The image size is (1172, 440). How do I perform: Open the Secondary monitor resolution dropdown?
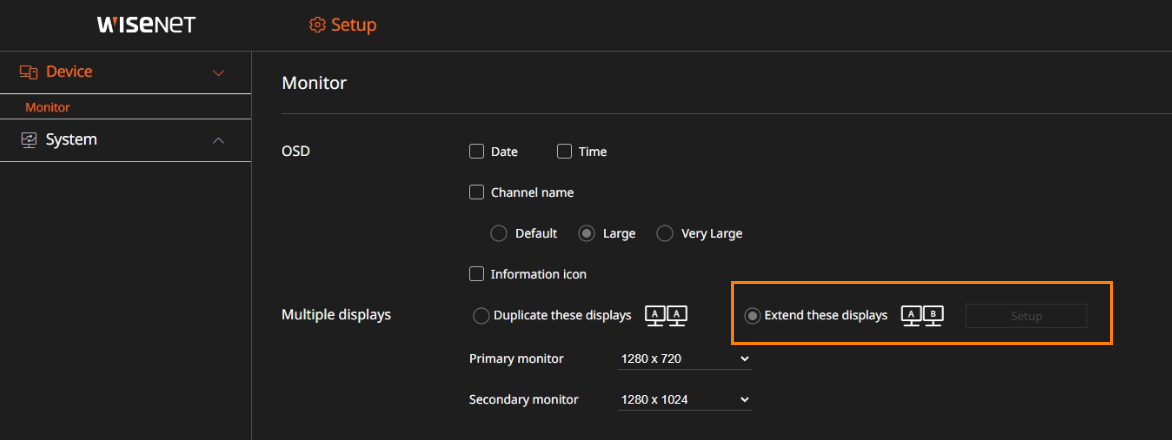coord(685,400)
